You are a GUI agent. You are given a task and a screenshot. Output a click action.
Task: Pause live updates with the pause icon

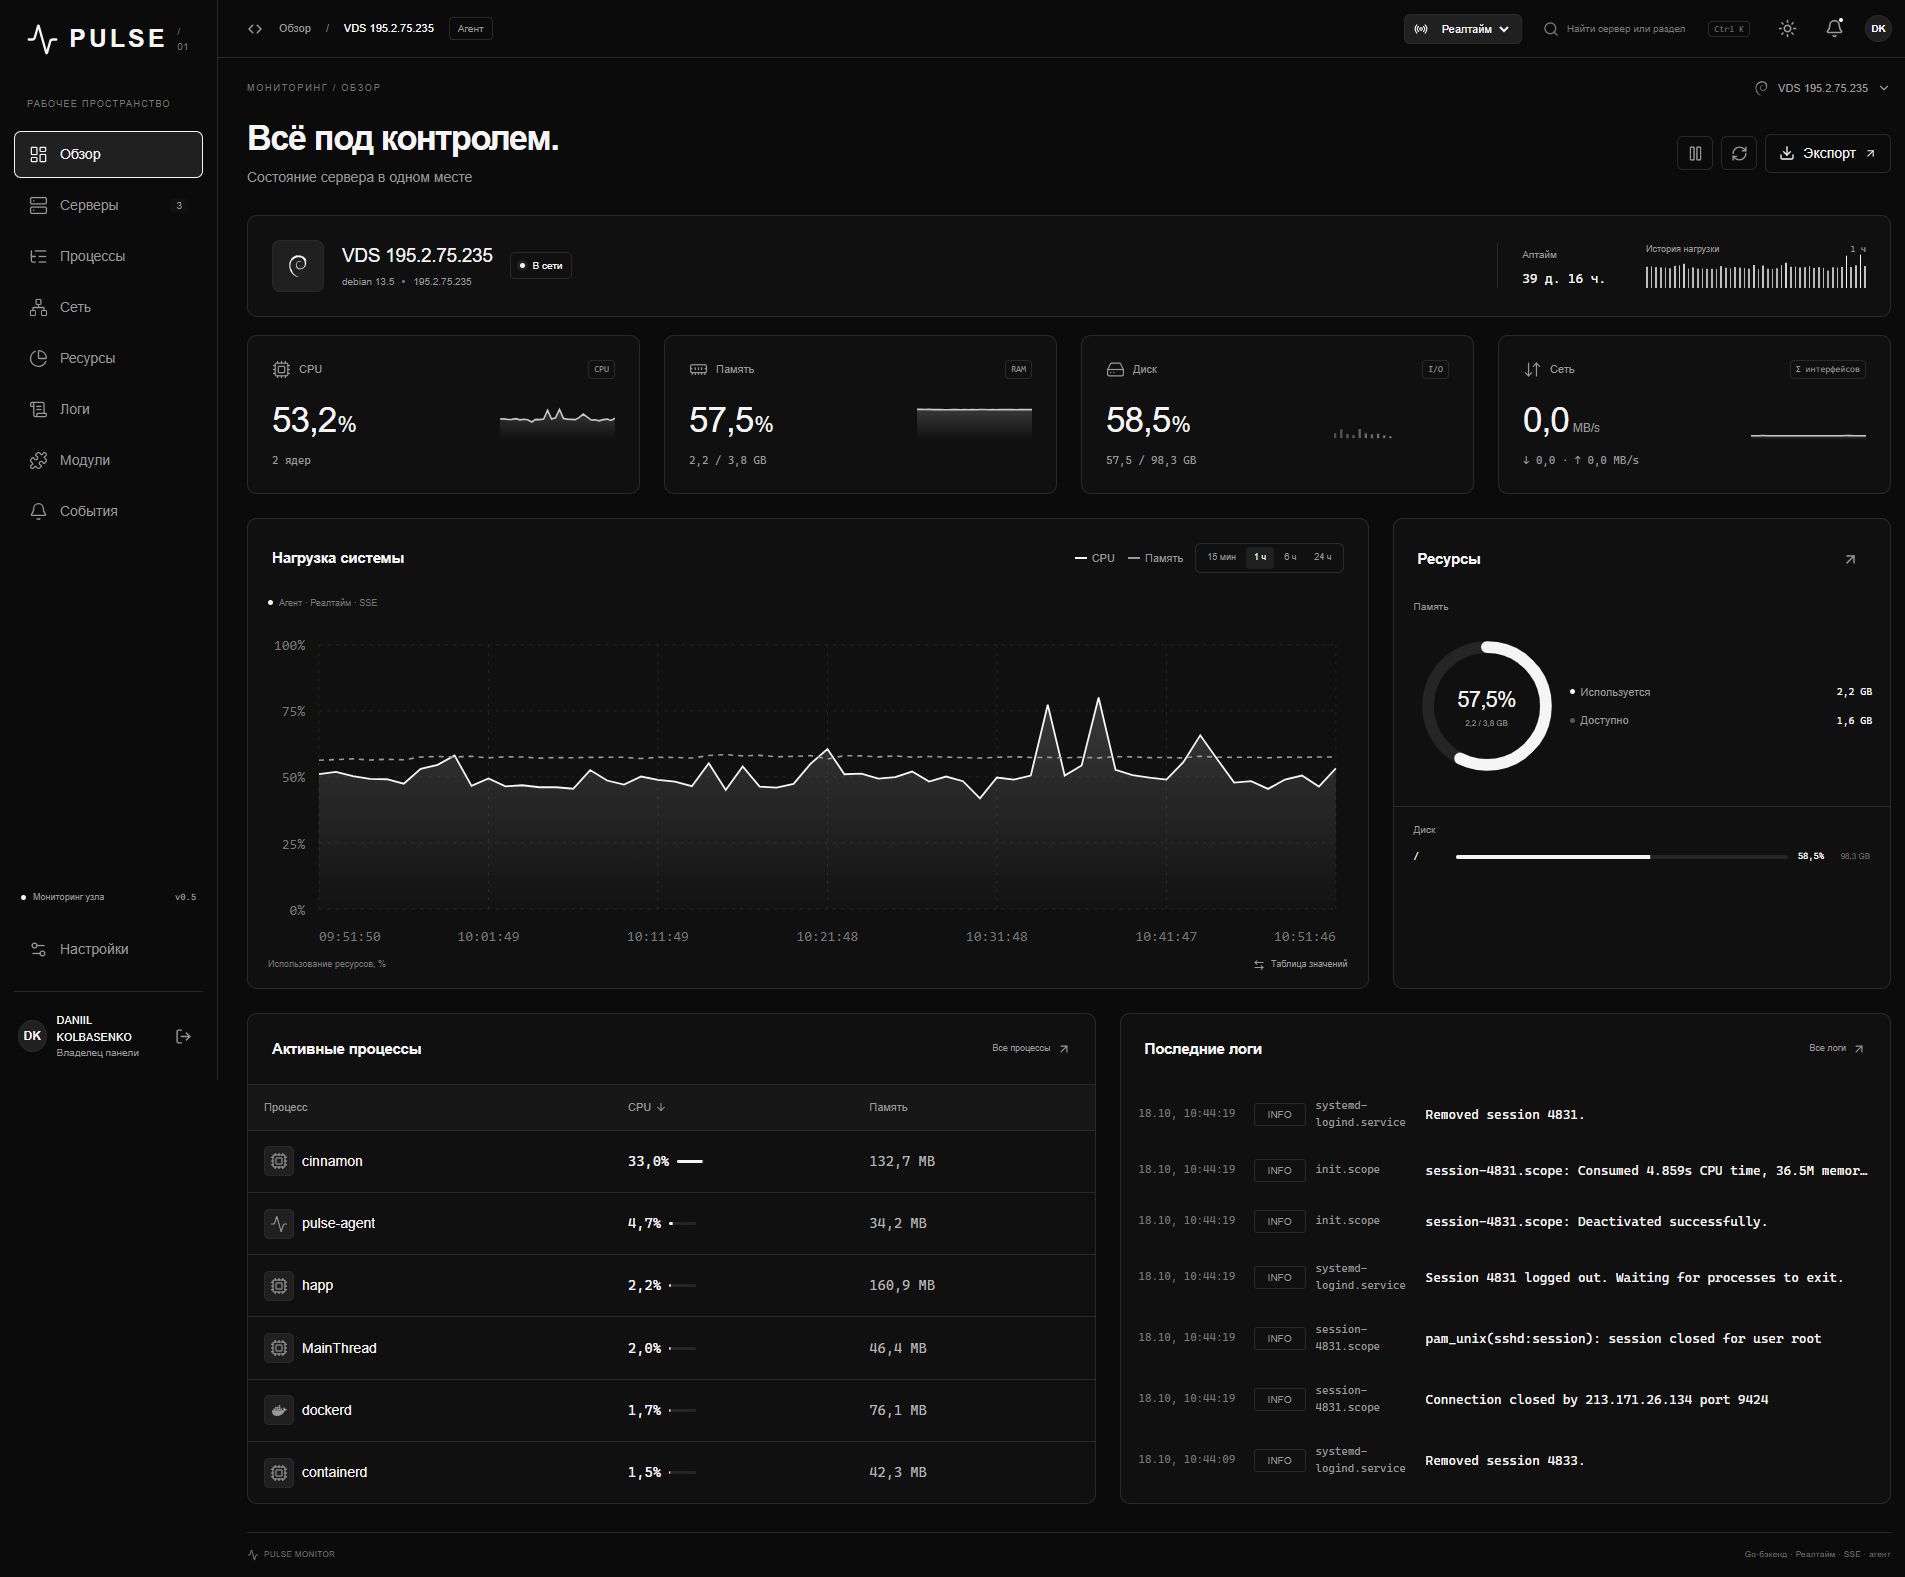tap(1695, 153)
